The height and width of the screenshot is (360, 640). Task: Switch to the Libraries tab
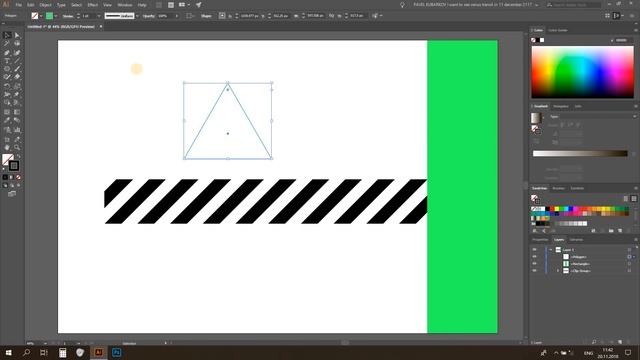click(576, 240)
